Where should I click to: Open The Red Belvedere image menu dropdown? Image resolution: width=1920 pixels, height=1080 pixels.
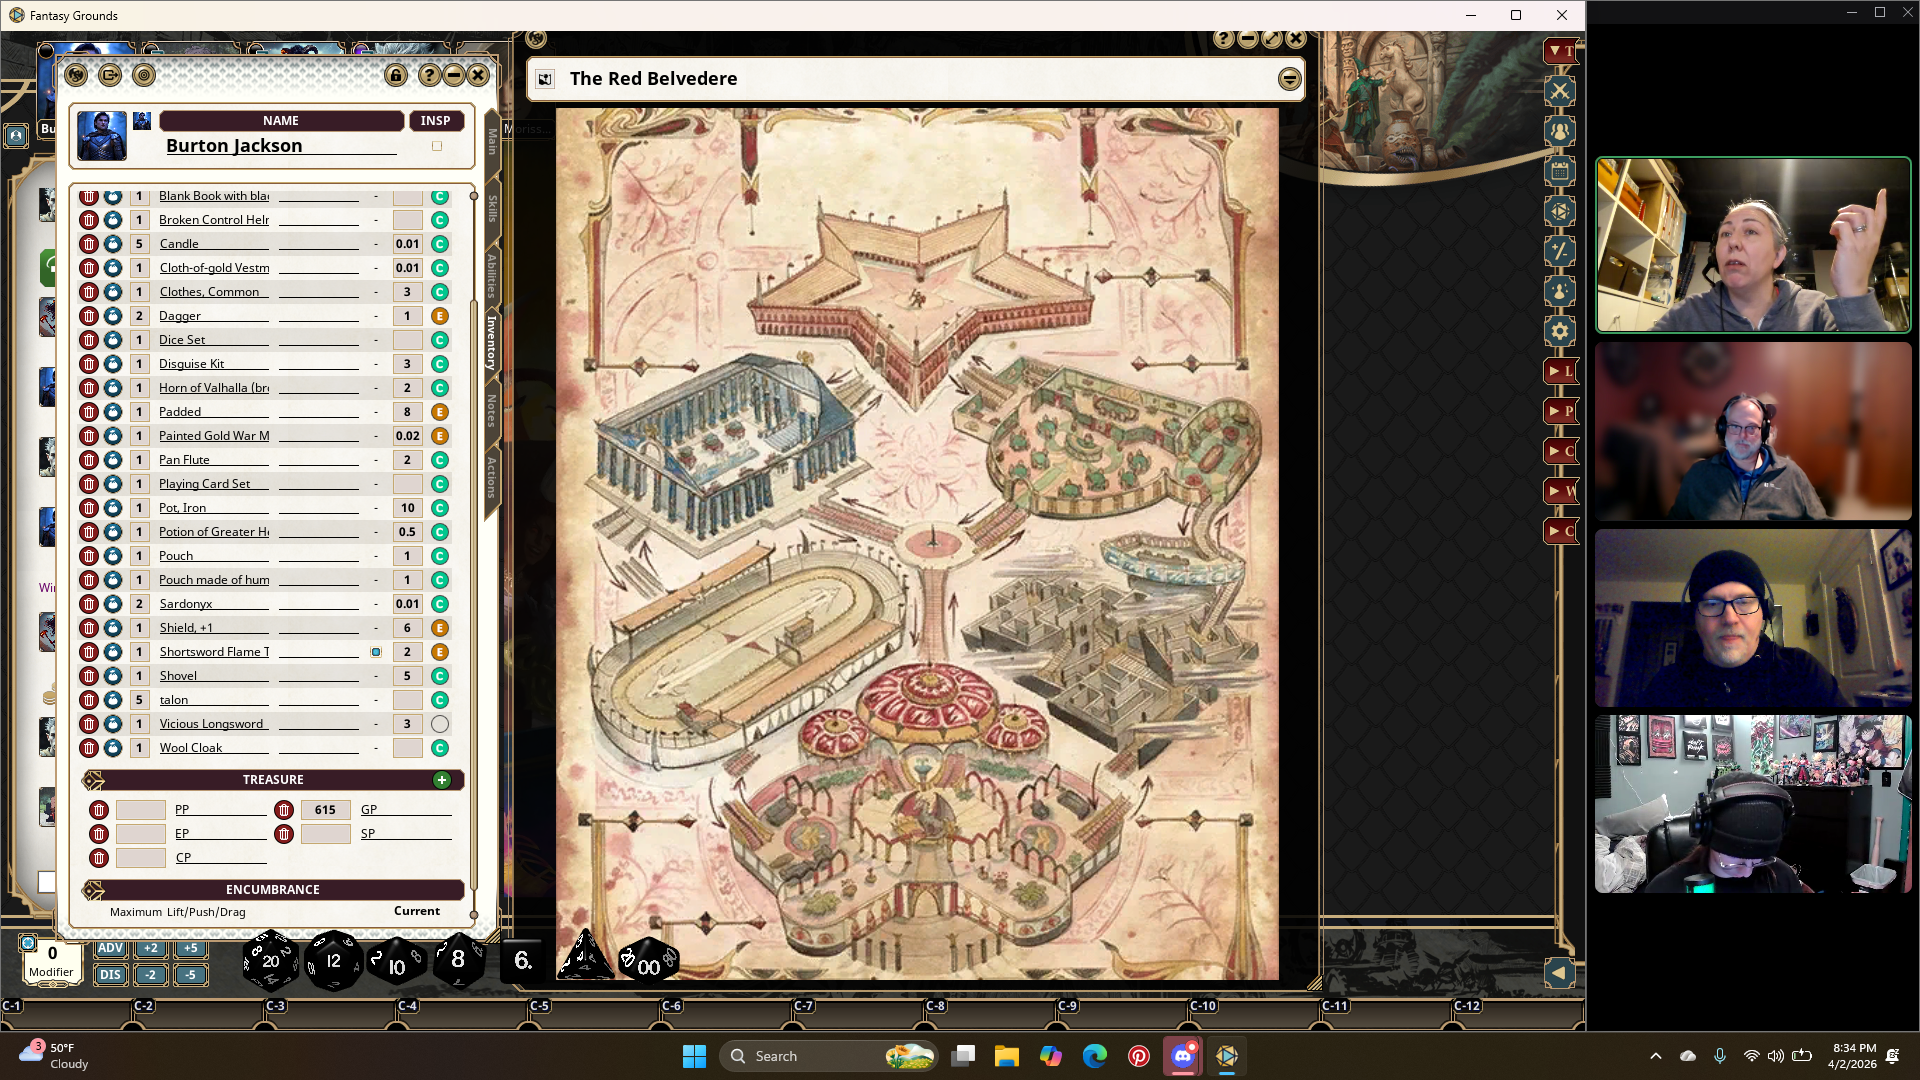[1289, 79]
